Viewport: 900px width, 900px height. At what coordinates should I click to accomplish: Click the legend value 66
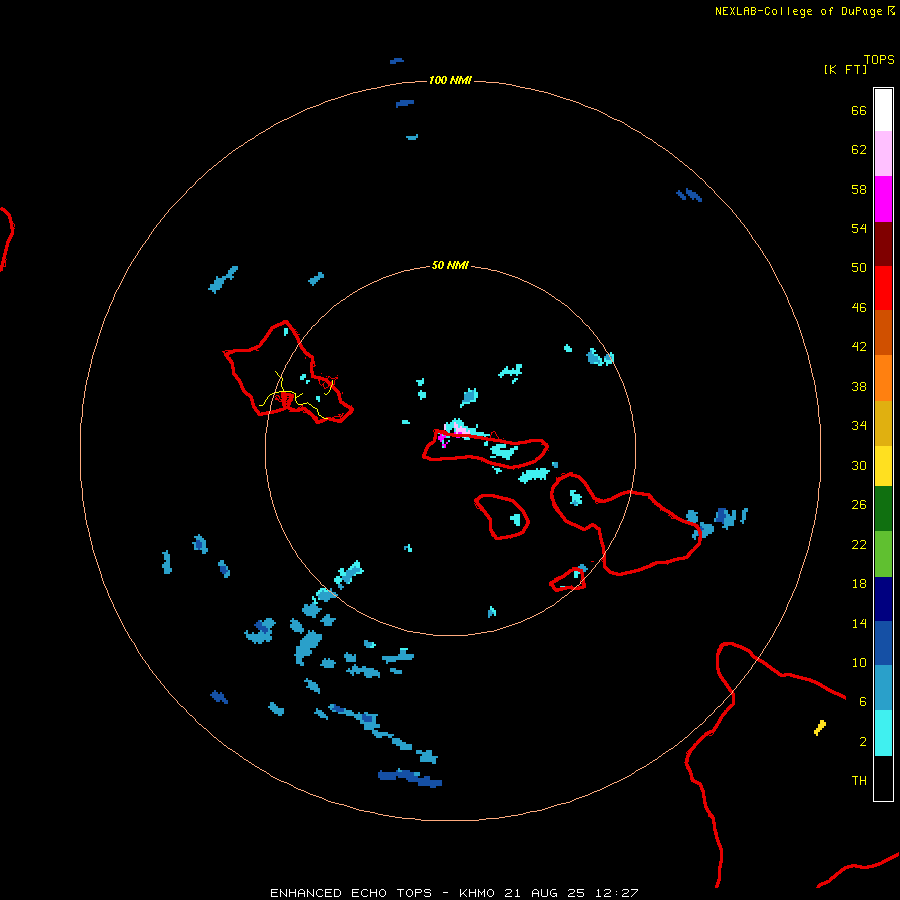coord(859,111)
